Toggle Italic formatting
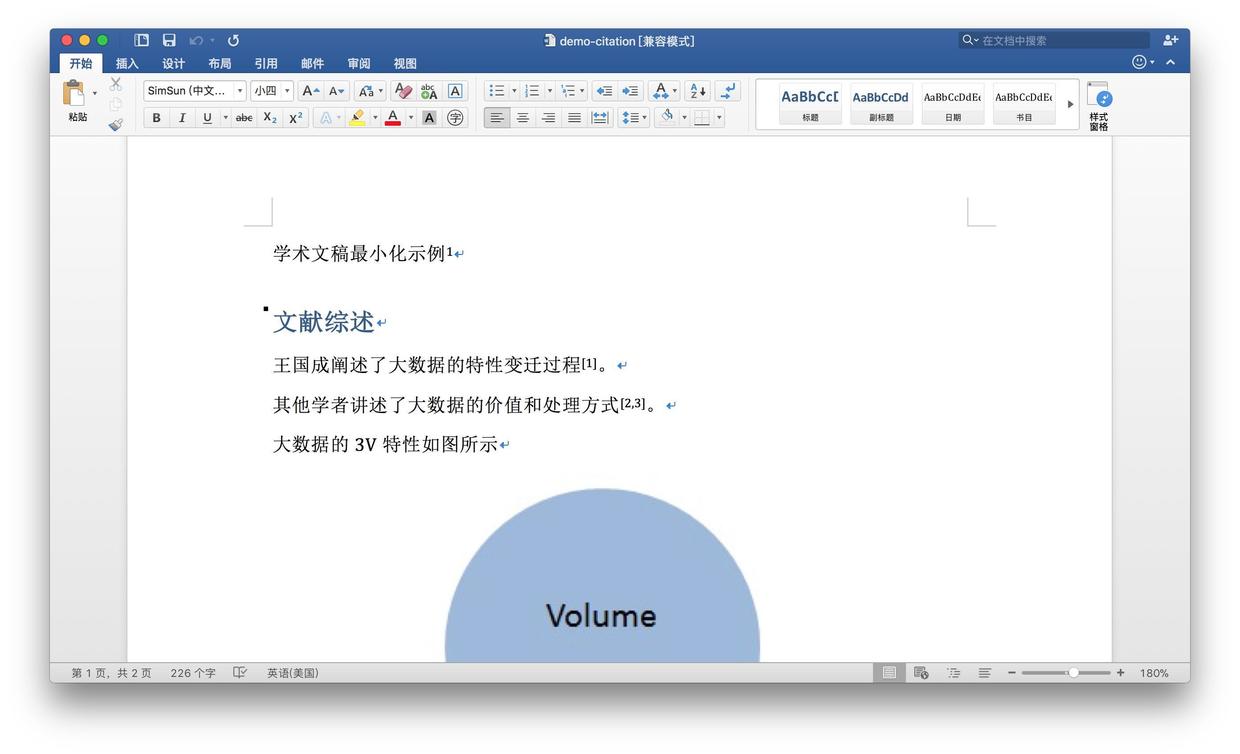 [182, 117]
